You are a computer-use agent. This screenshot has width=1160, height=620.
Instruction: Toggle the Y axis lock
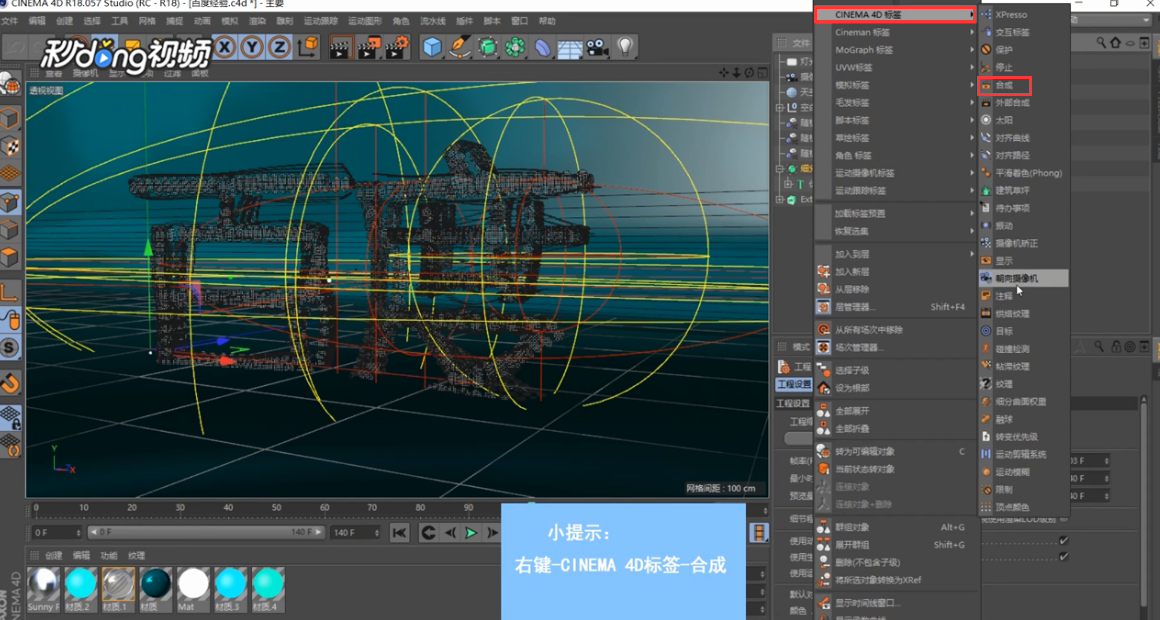pos(252,47)
